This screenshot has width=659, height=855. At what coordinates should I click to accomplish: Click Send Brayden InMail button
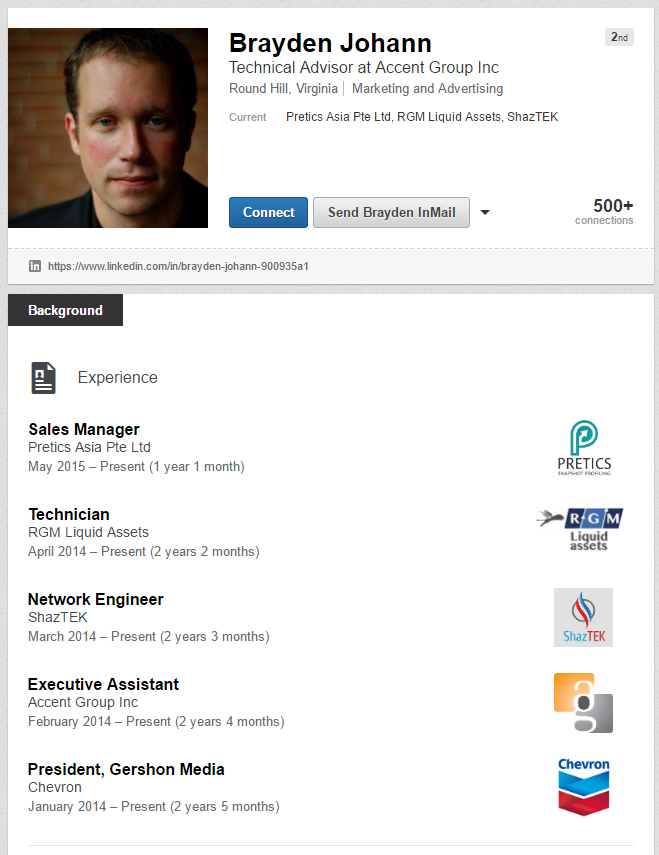click(x=391, y=212)
